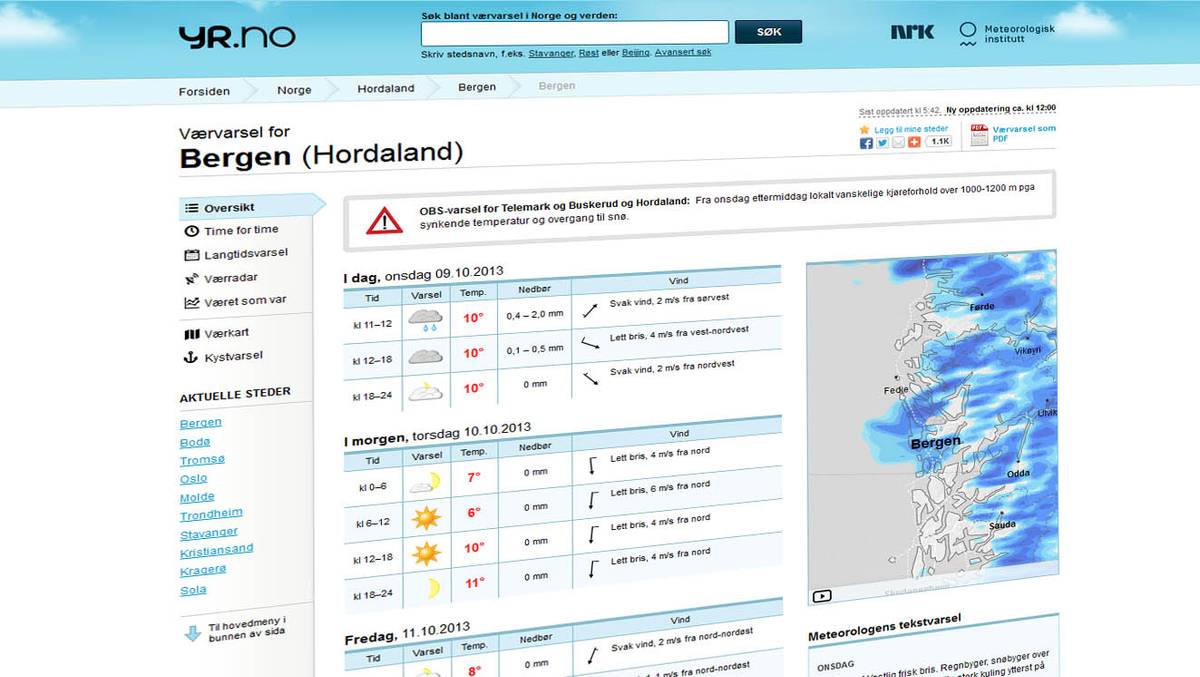Viewport: 1200px width, 677px height.
Task: Select Langtidsvarsel in the sidebar
Action: click(x=245, y=254)
